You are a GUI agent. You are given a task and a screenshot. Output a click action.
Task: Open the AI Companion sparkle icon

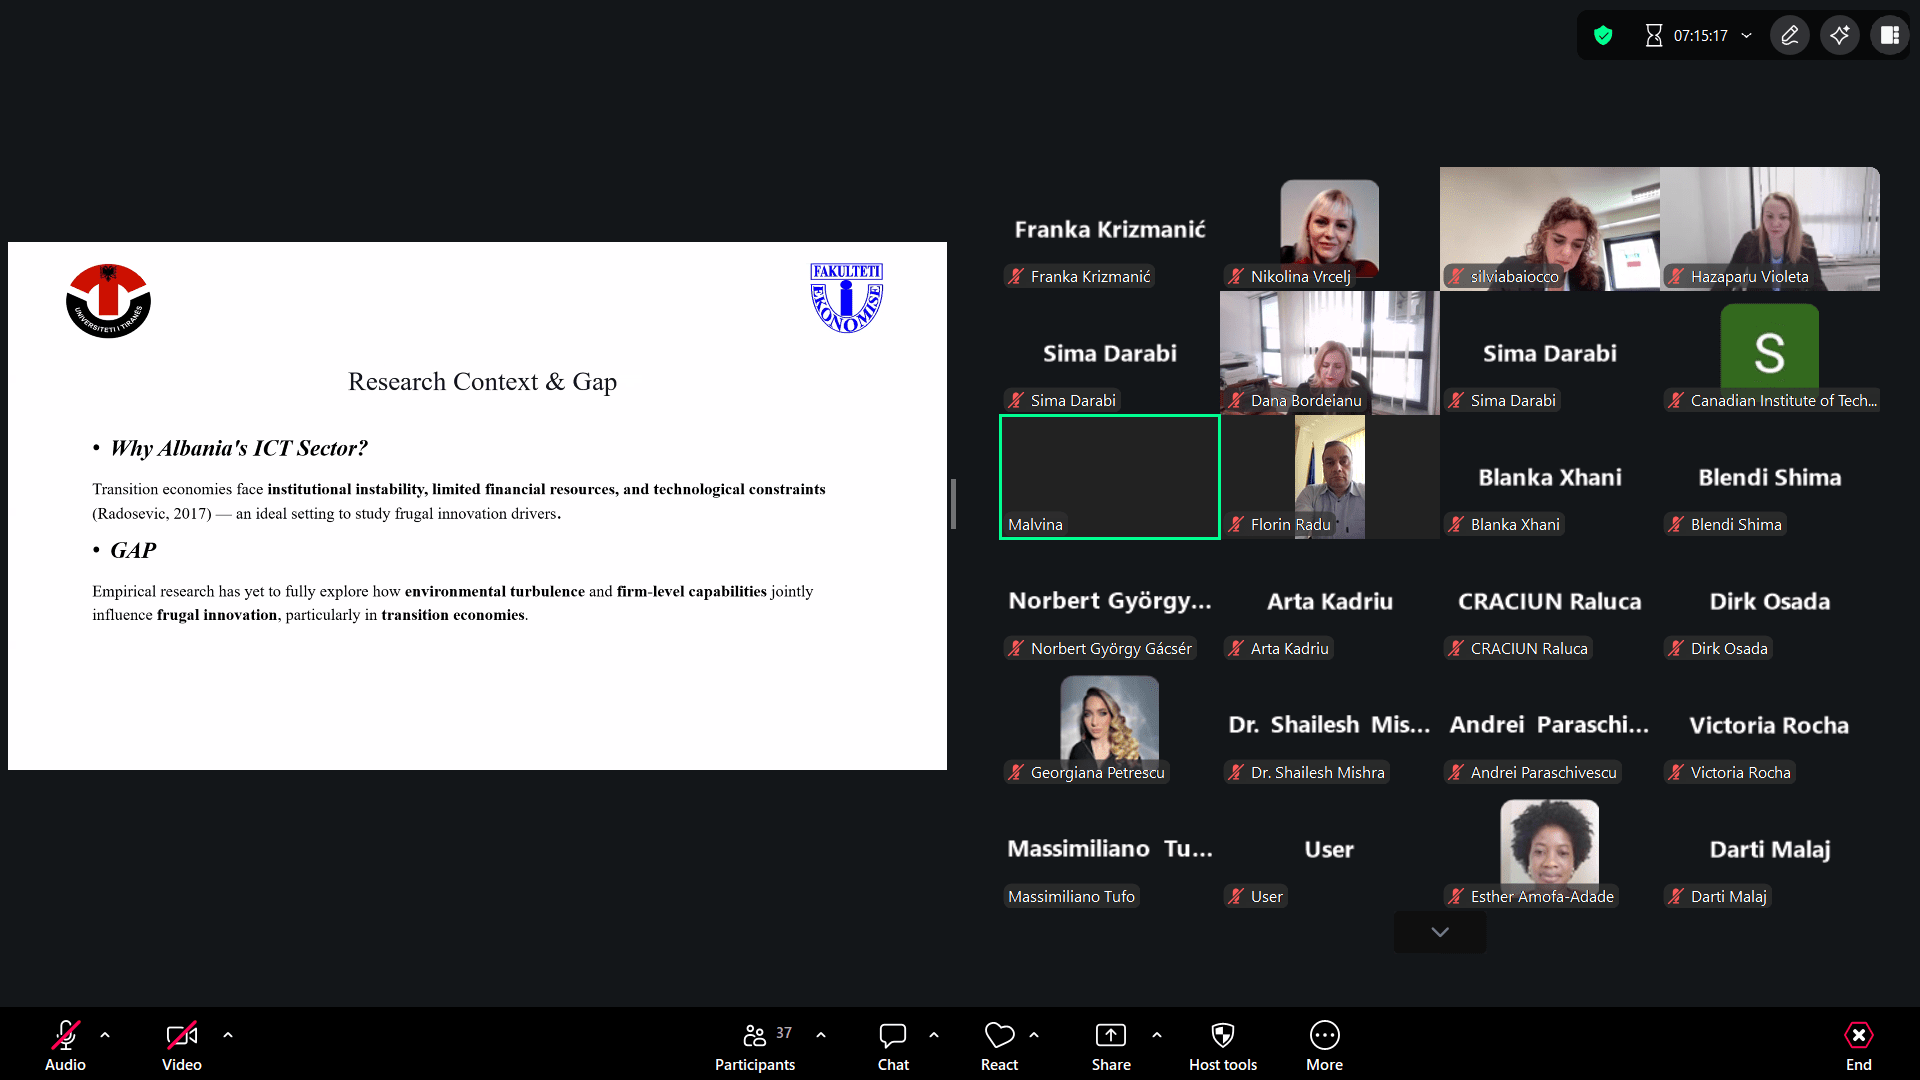tap(1840, 36)
